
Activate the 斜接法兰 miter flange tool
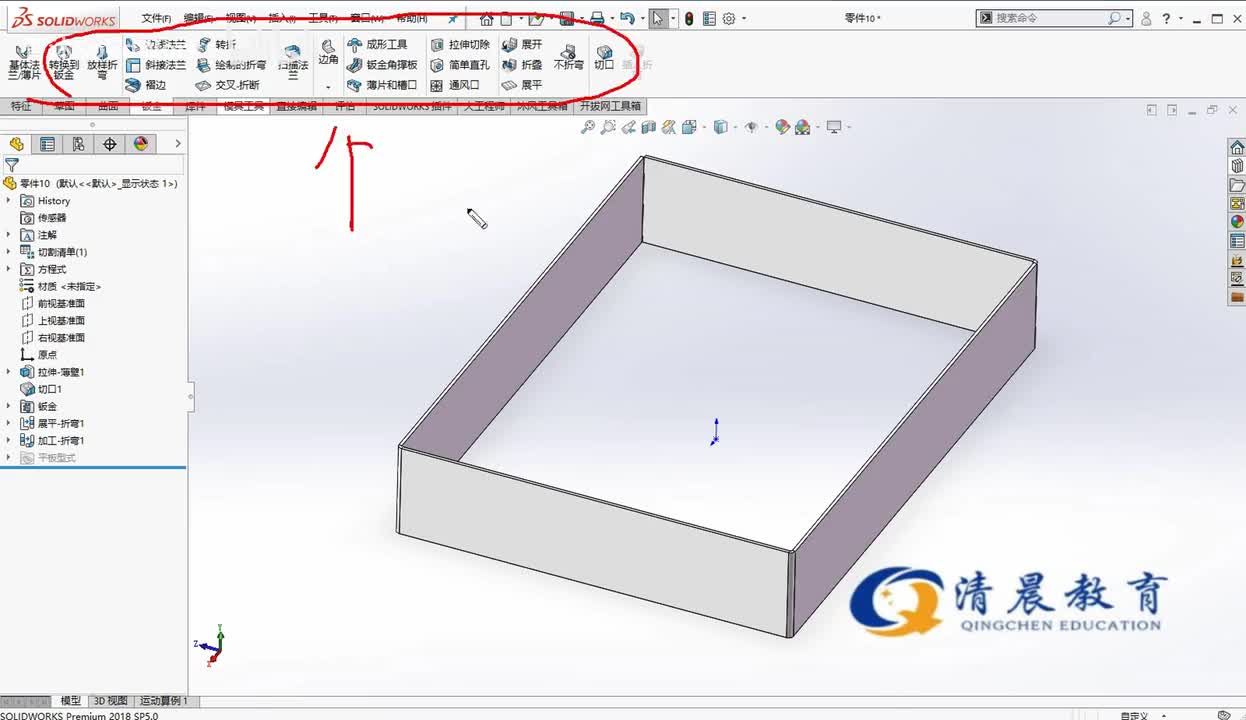pyautogui.click(x=156, y=65)
